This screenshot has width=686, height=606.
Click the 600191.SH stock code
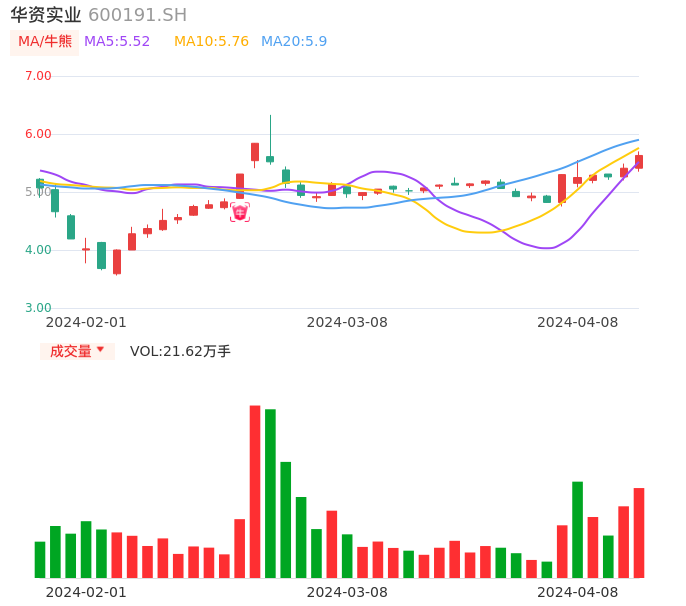137,15
